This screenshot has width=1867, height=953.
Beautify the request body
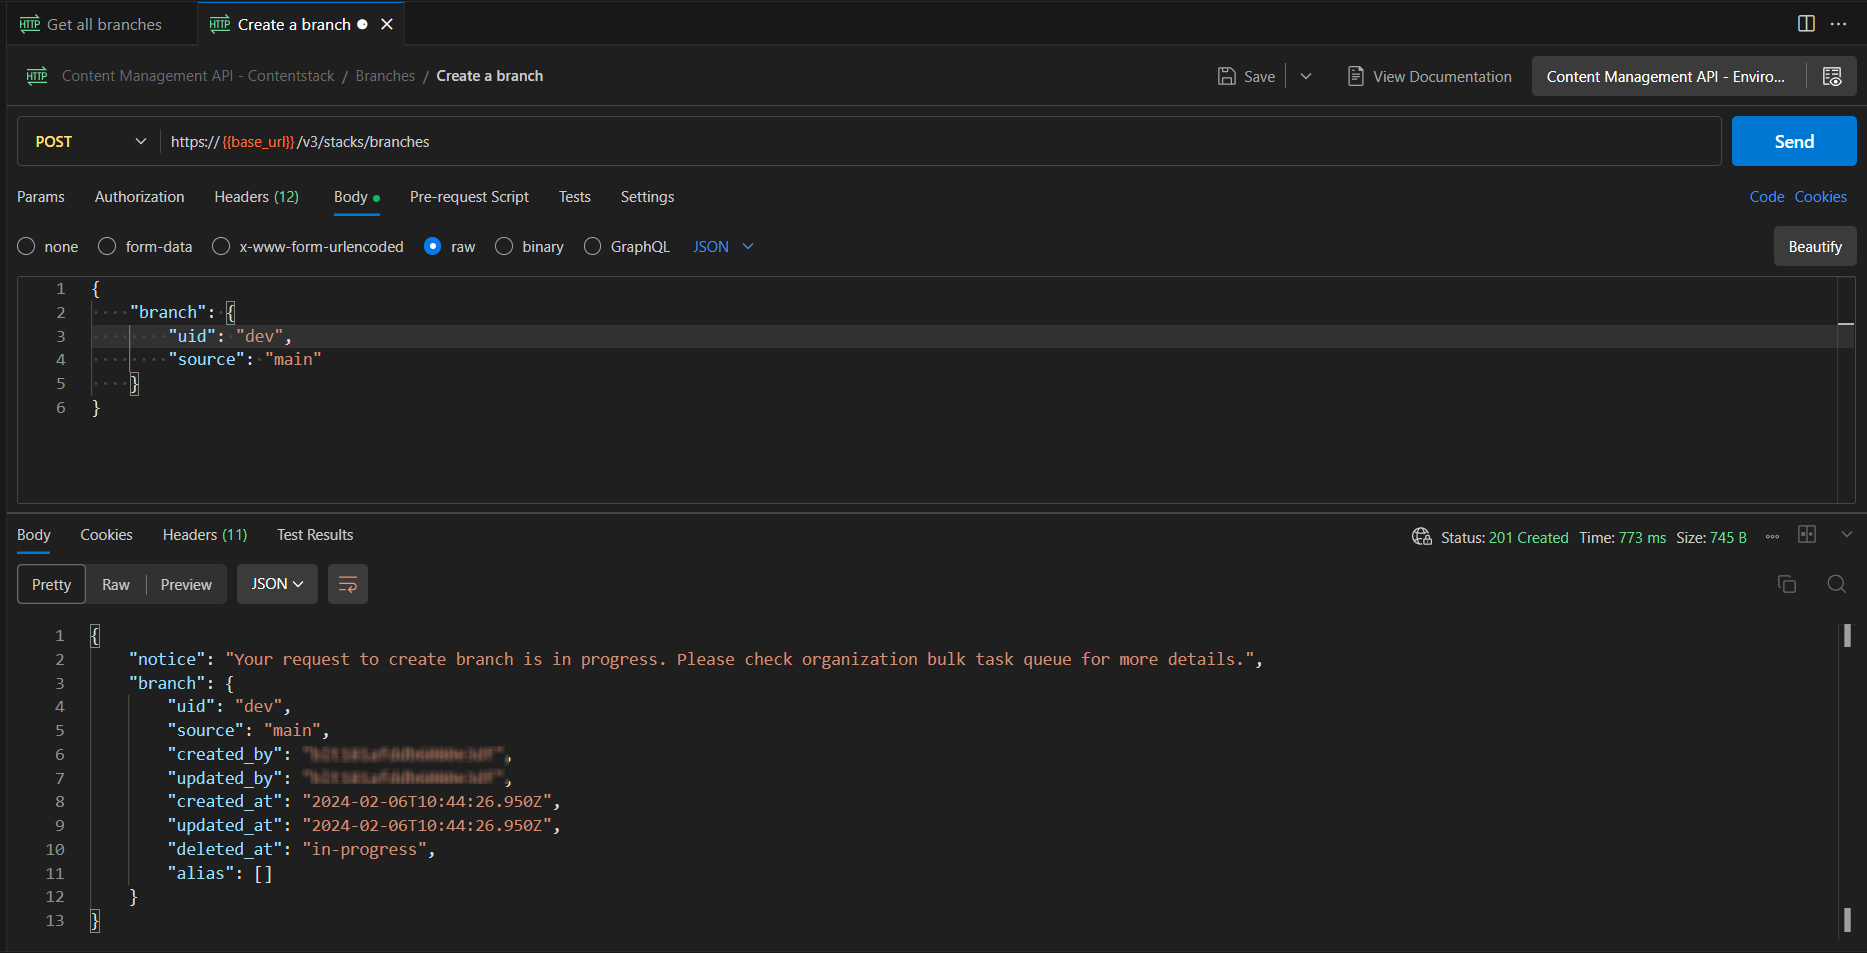[1815, 246]
